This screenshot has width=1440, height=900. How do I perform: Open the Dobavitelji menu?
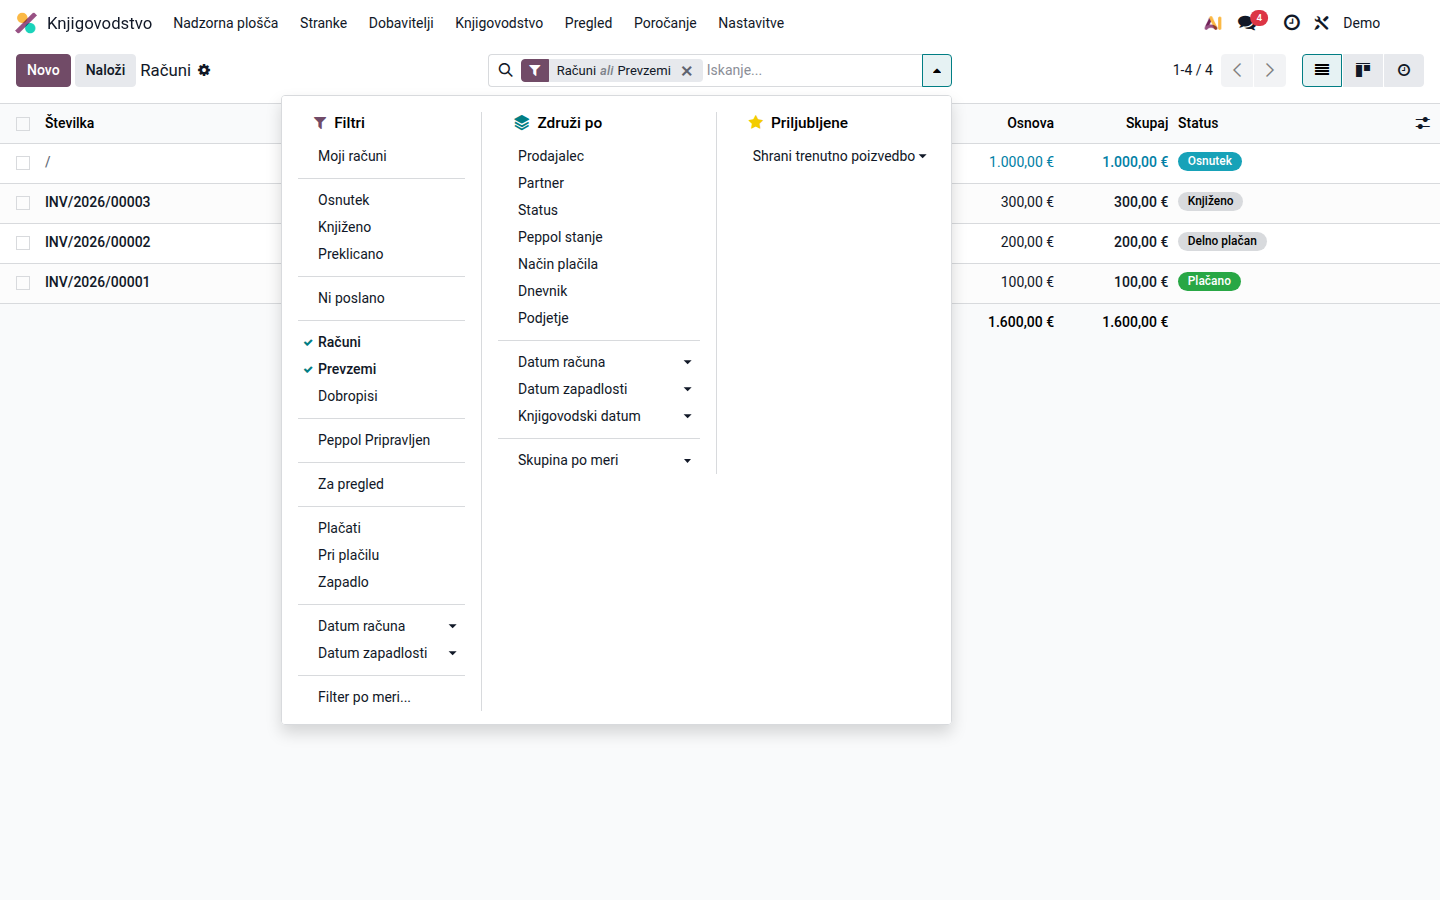point(401,23)
